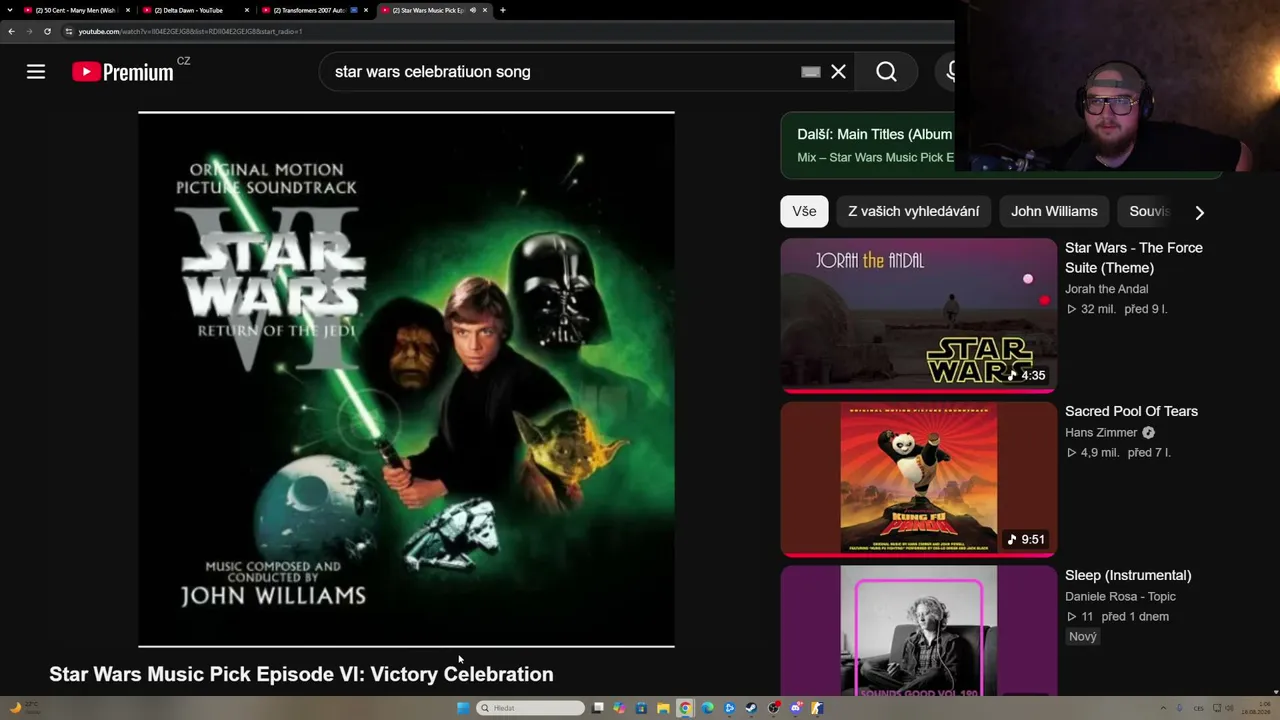Open a new browser tab with plus
The image size is (1280, 720).
pos(502,10)
